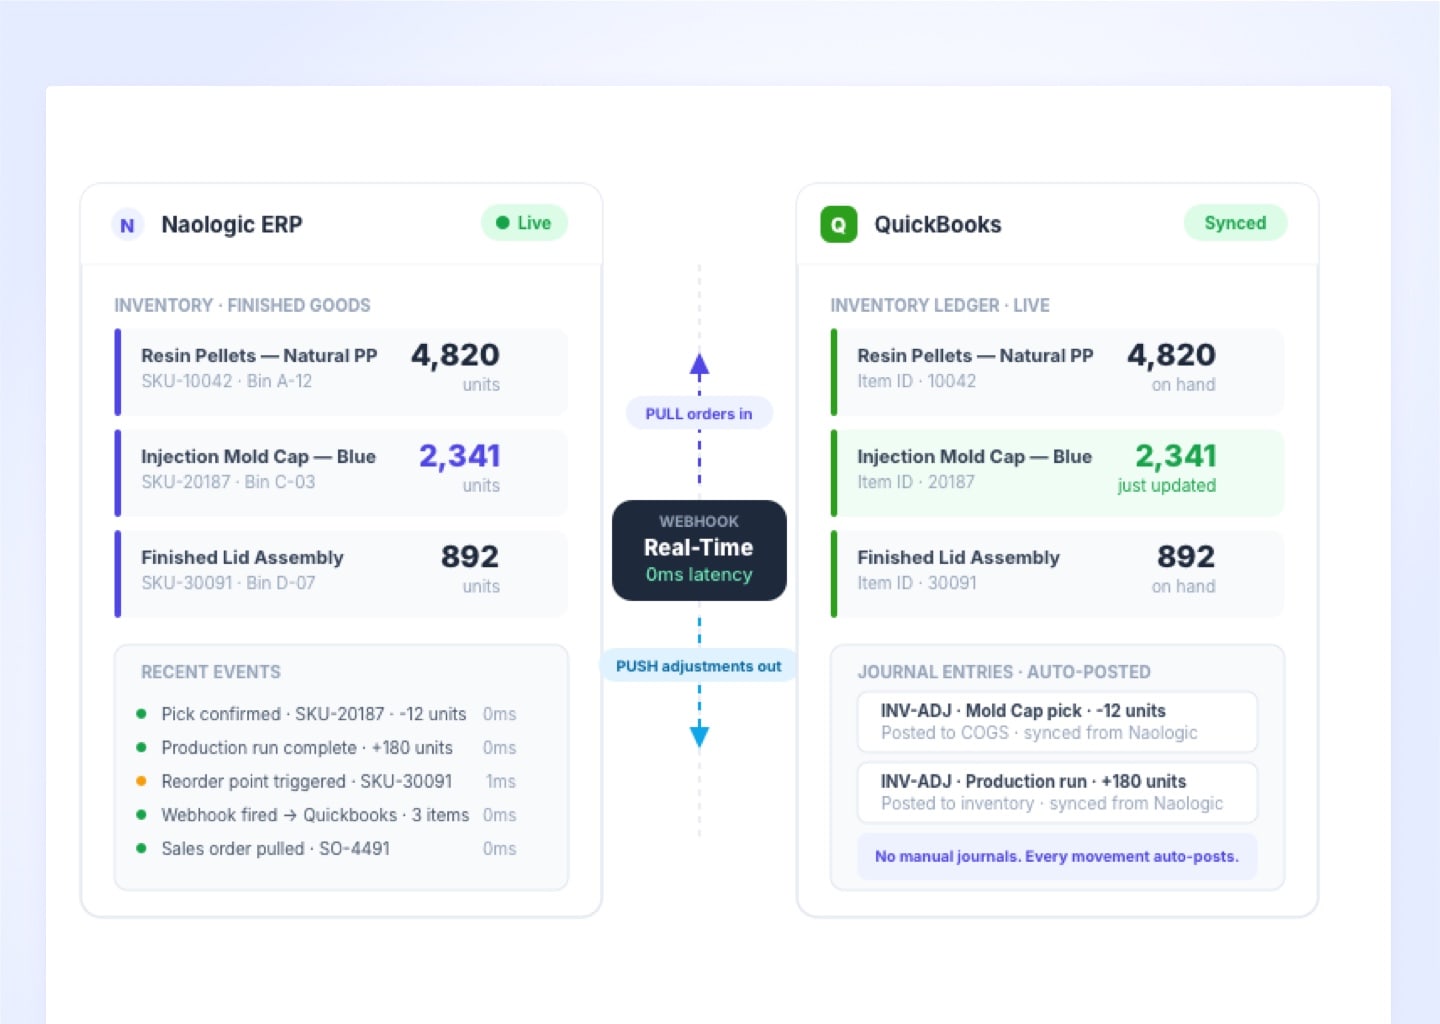
Task: Click the blue down arrow below PUSH
Action: pyautogui.click(x=699, y=736)
